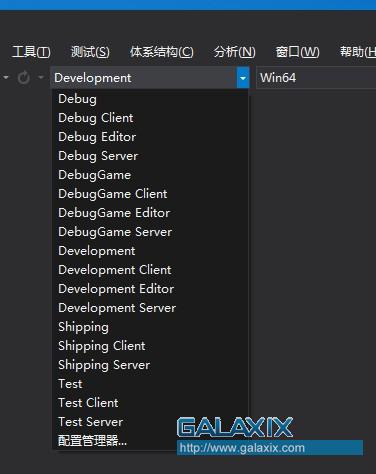Select Test Client configuration
Viewport: 376px width, 474px height.
point(150,403)
